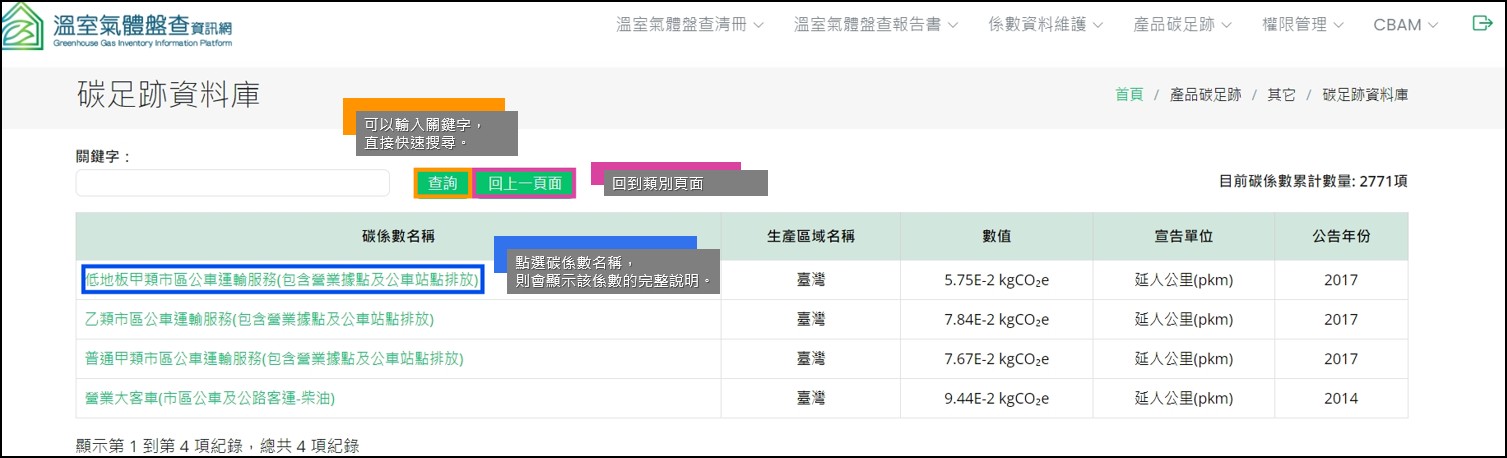Click 產品碳足跡 in the breadcrumb
Screen dimensions: 1507x458
[1205, 95]
